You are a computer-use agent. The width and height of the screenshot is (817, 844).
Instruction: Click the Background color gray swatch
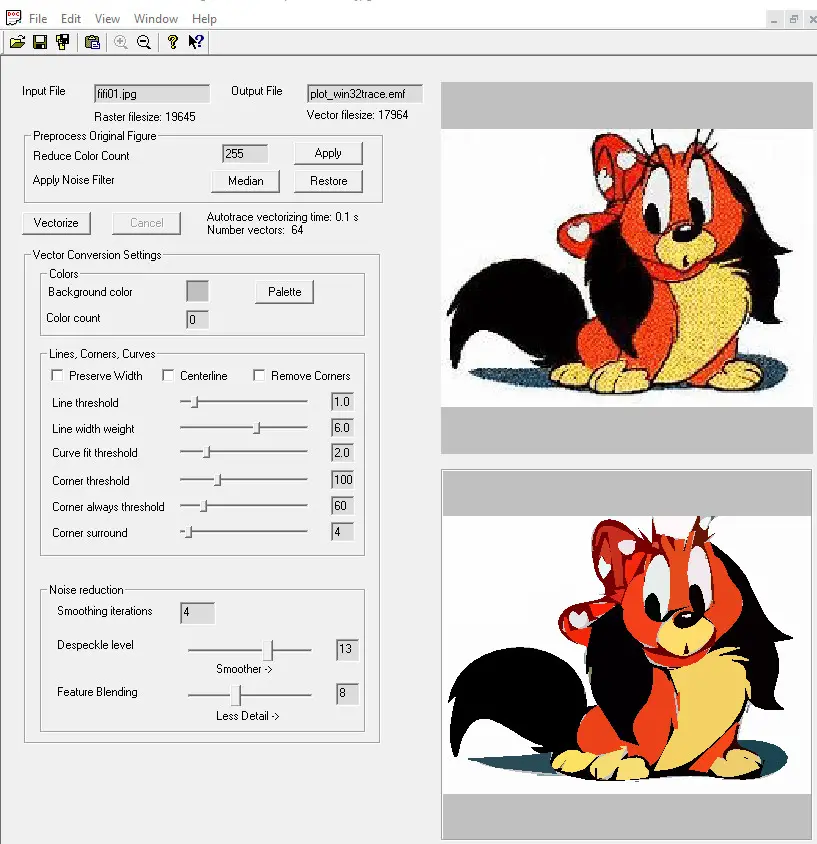point(197,291)
